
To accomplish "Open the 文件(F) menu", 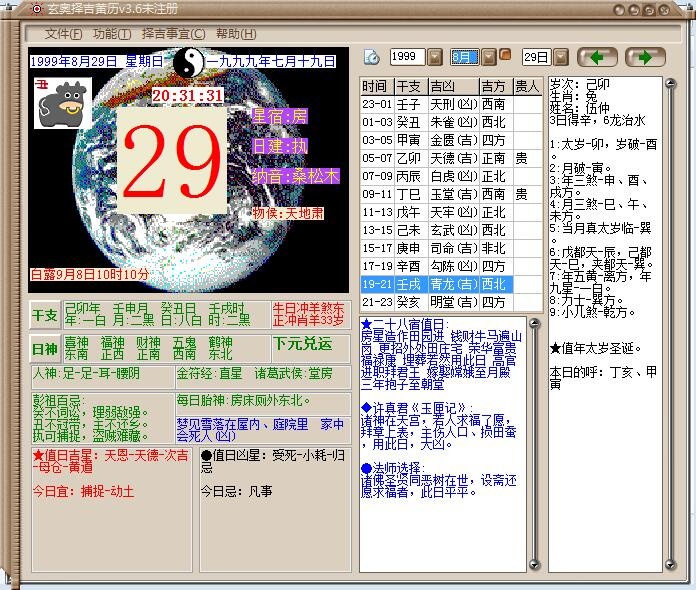I will click(x=63, y=34).
